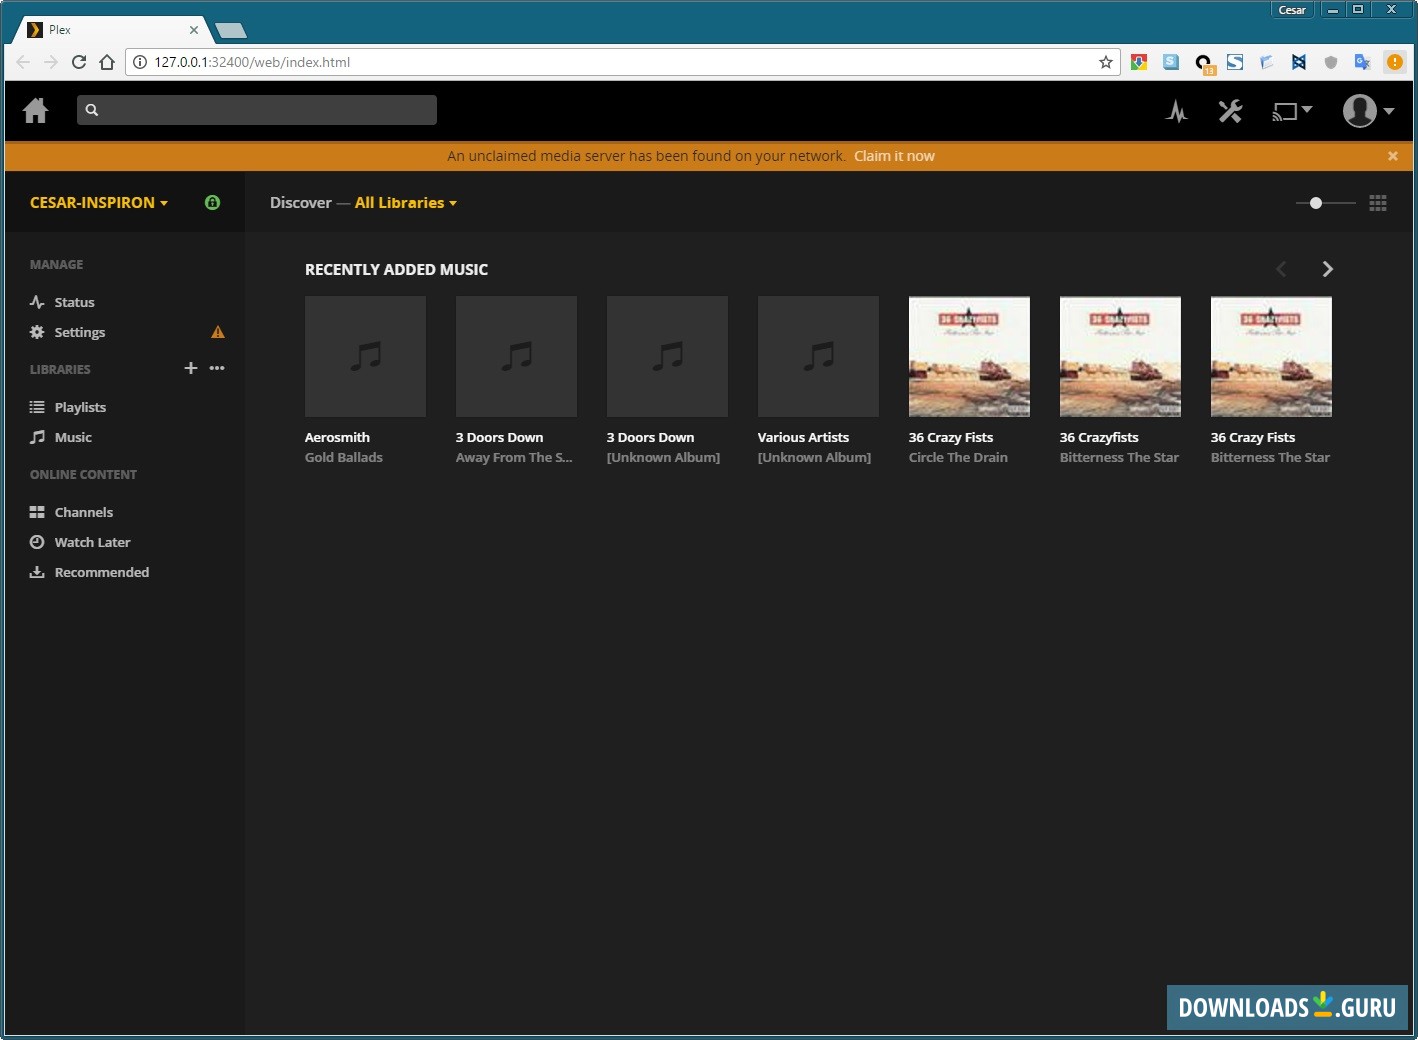Screen dimensions: 1418x1040
Task: Close the Plex browser tab
Action: click(x=194, y=30)
